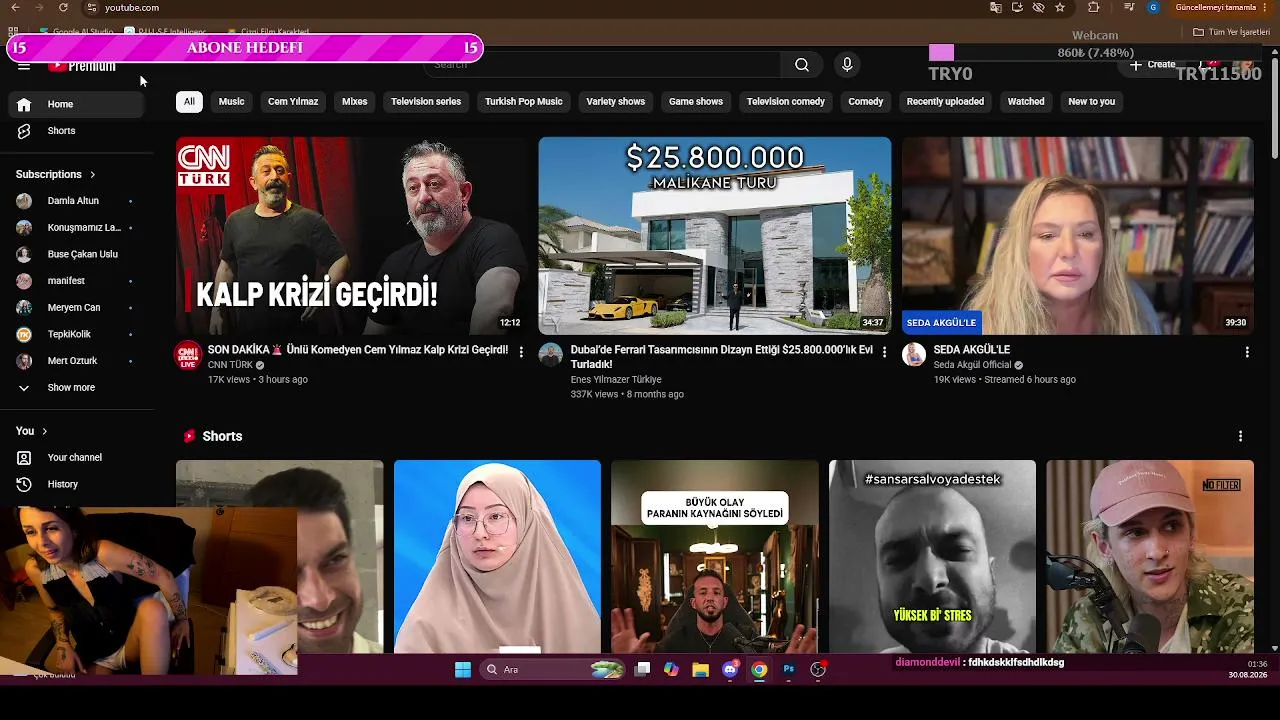Viewport: 1280px width, 720px height.
Task: Expand the You section header
Action: (32, 431)
